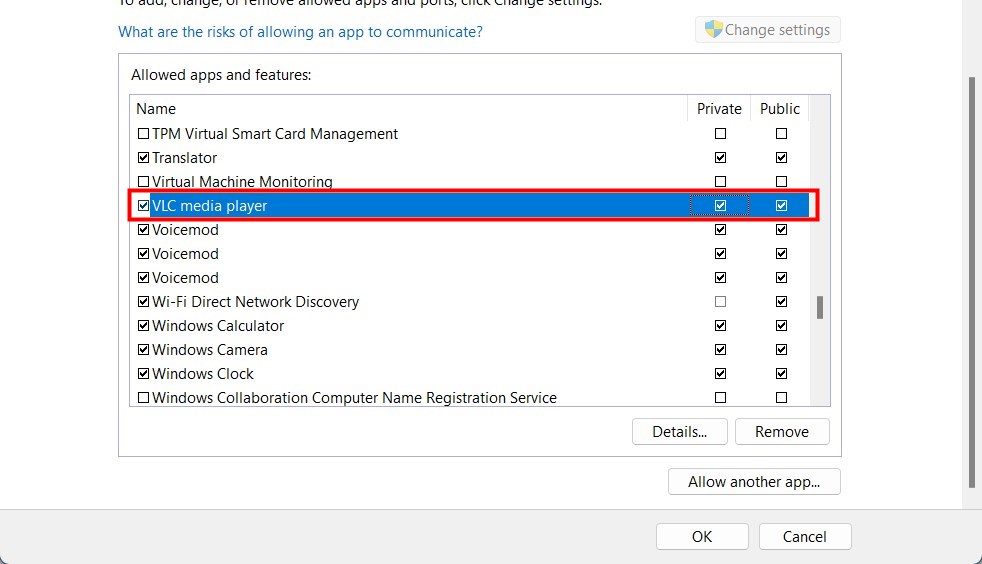
Task: Open Details for the selected app
Action: [x=680, y=431]
